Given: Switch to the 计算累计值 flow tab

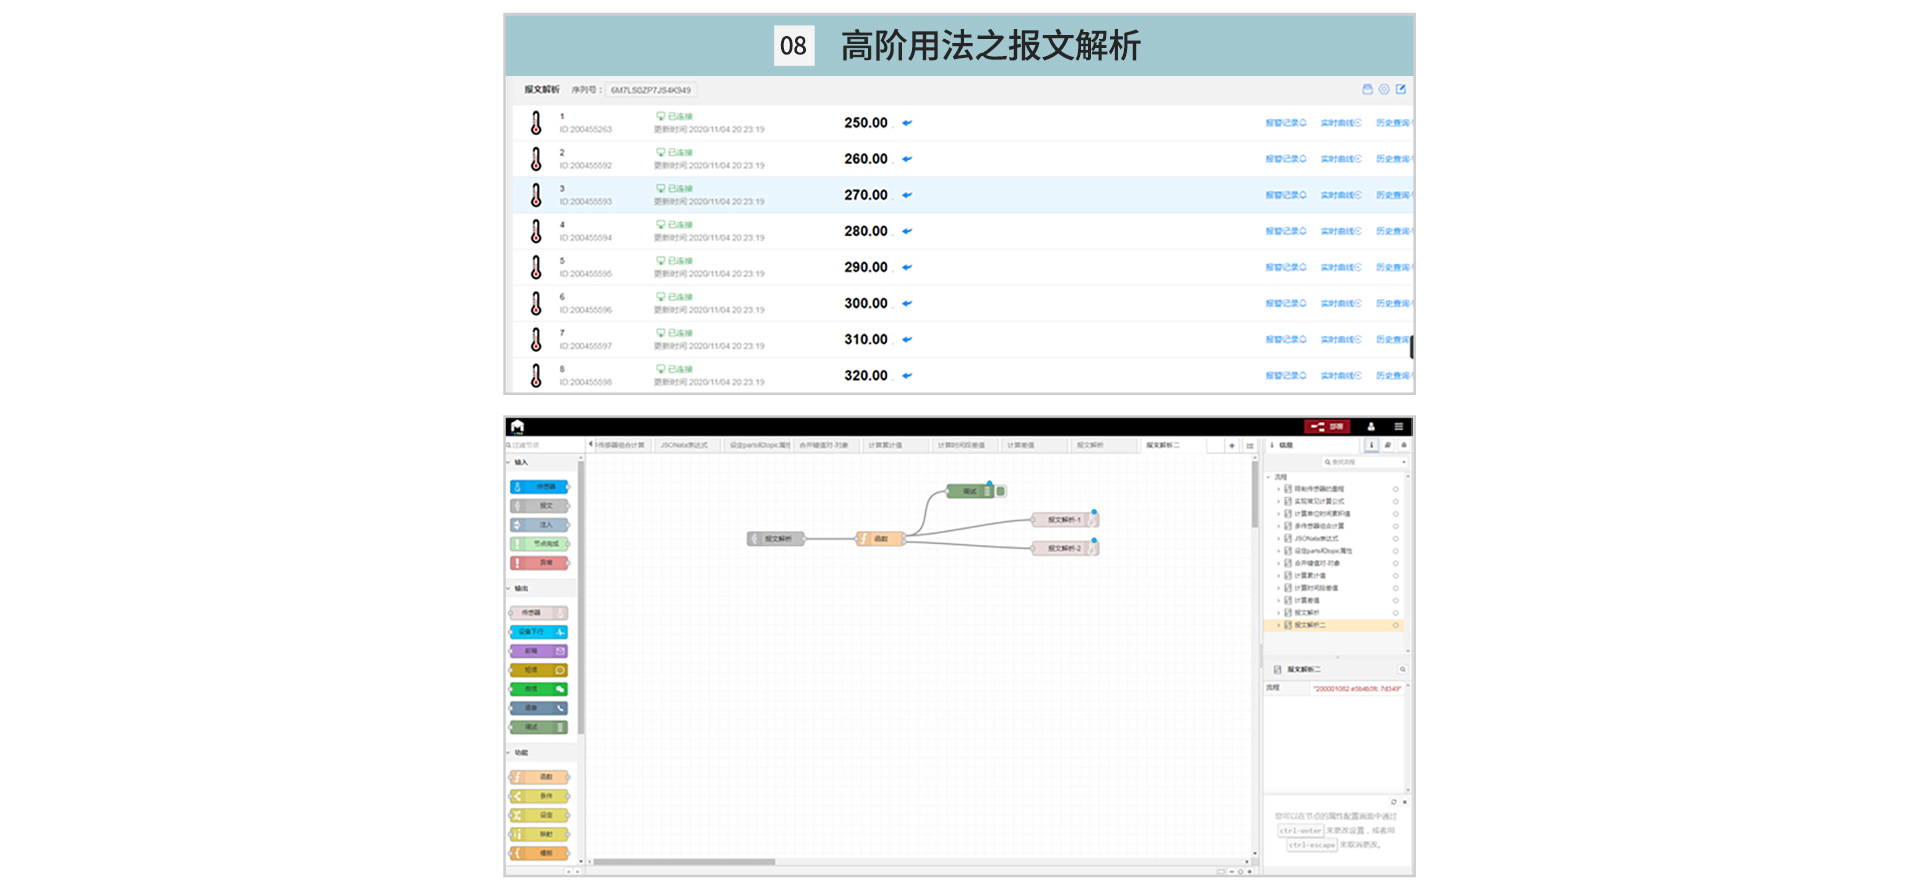Looking at the screenshot, I should 885,446.
